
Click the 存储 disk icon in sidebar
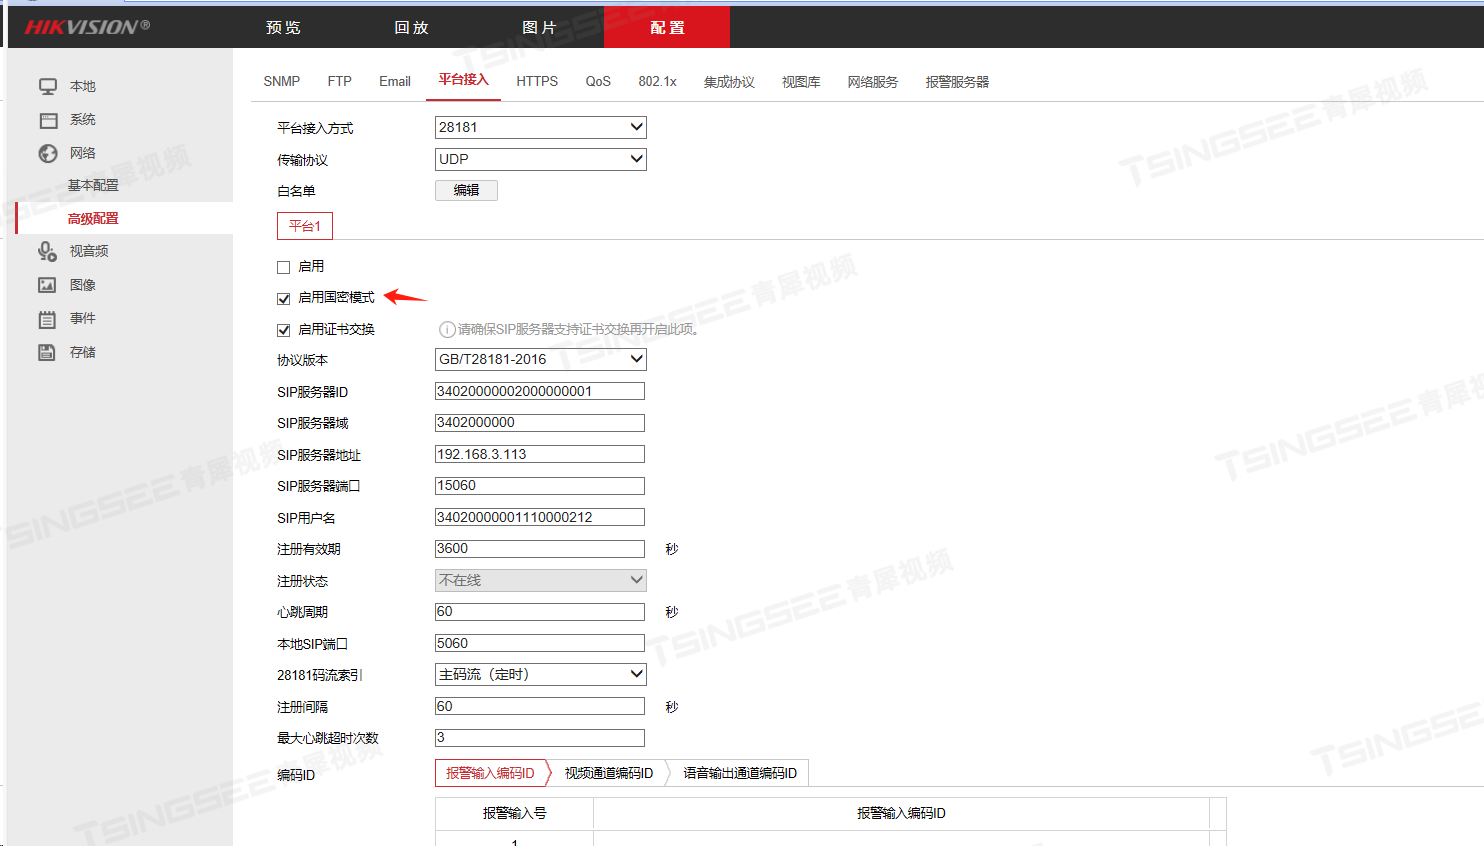click(x=47, y=352)
